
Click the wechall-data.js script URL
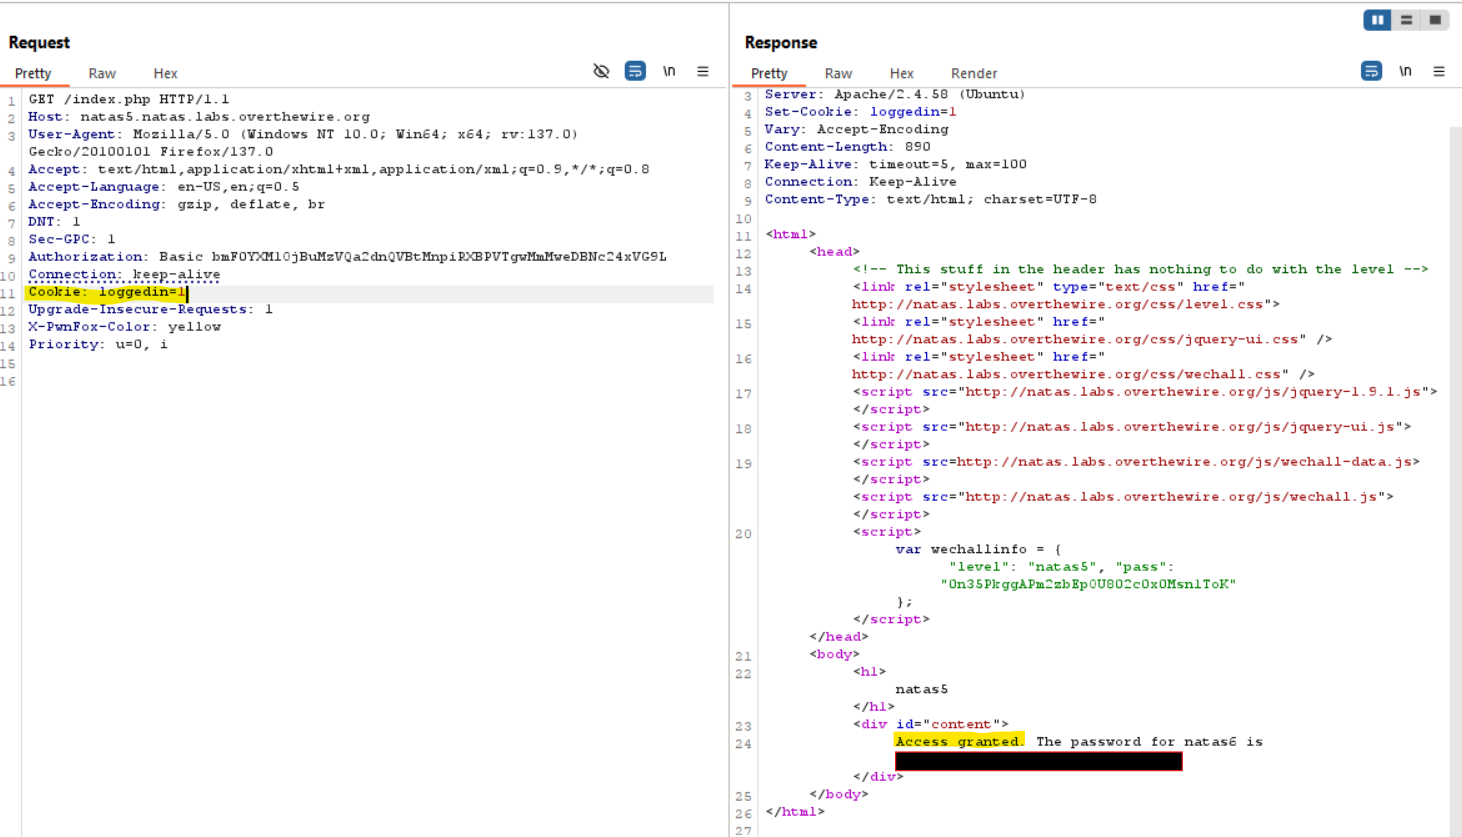(x=1184, y=462)
